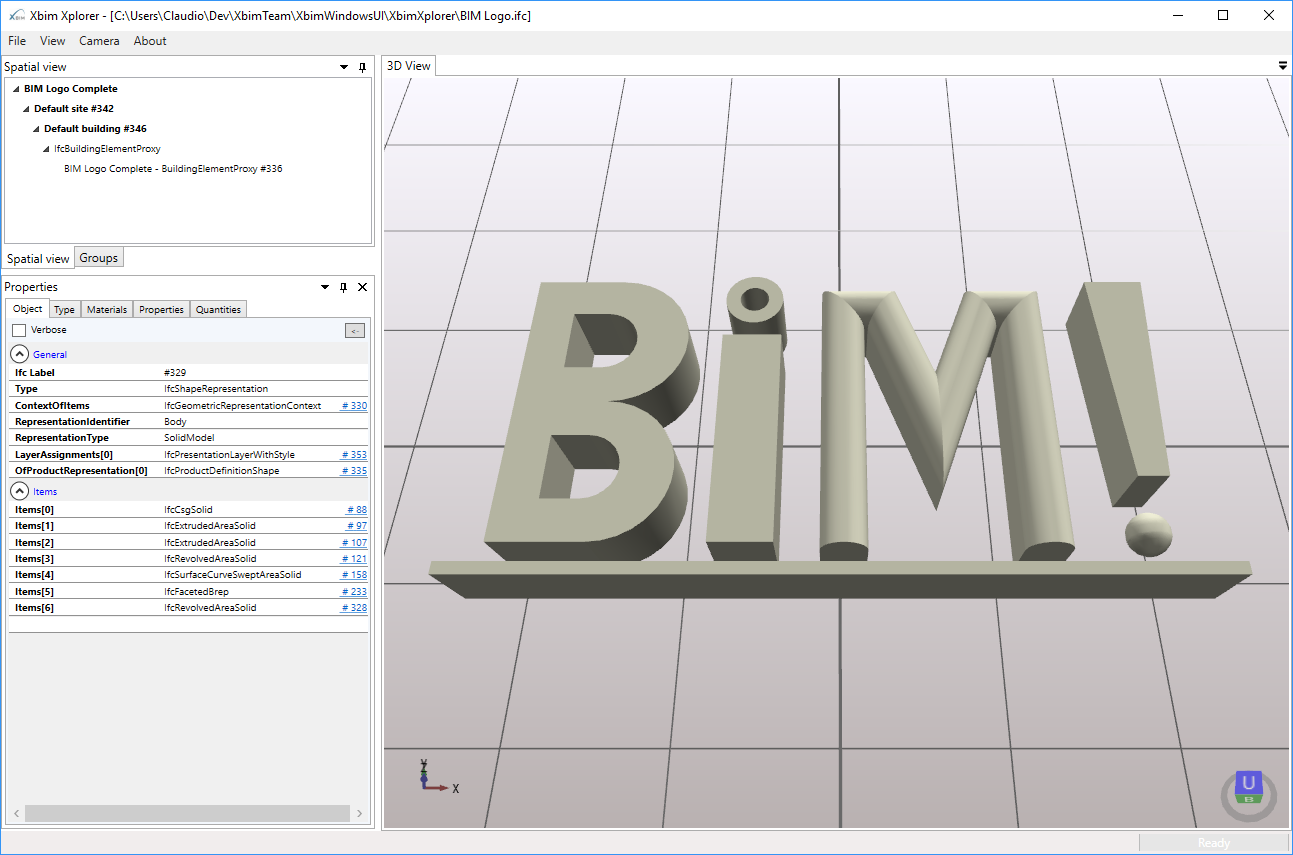Close the Properties panel

362,287
